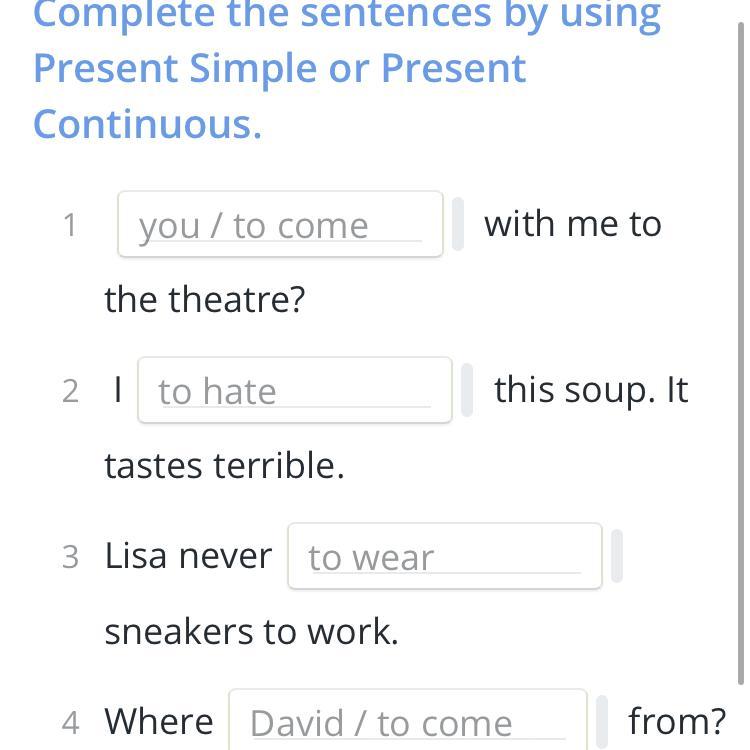The width and height of the screenshot is (750, 750).
Task: Click the gray bar beside "to wear" field
Action: pos(617,556)
